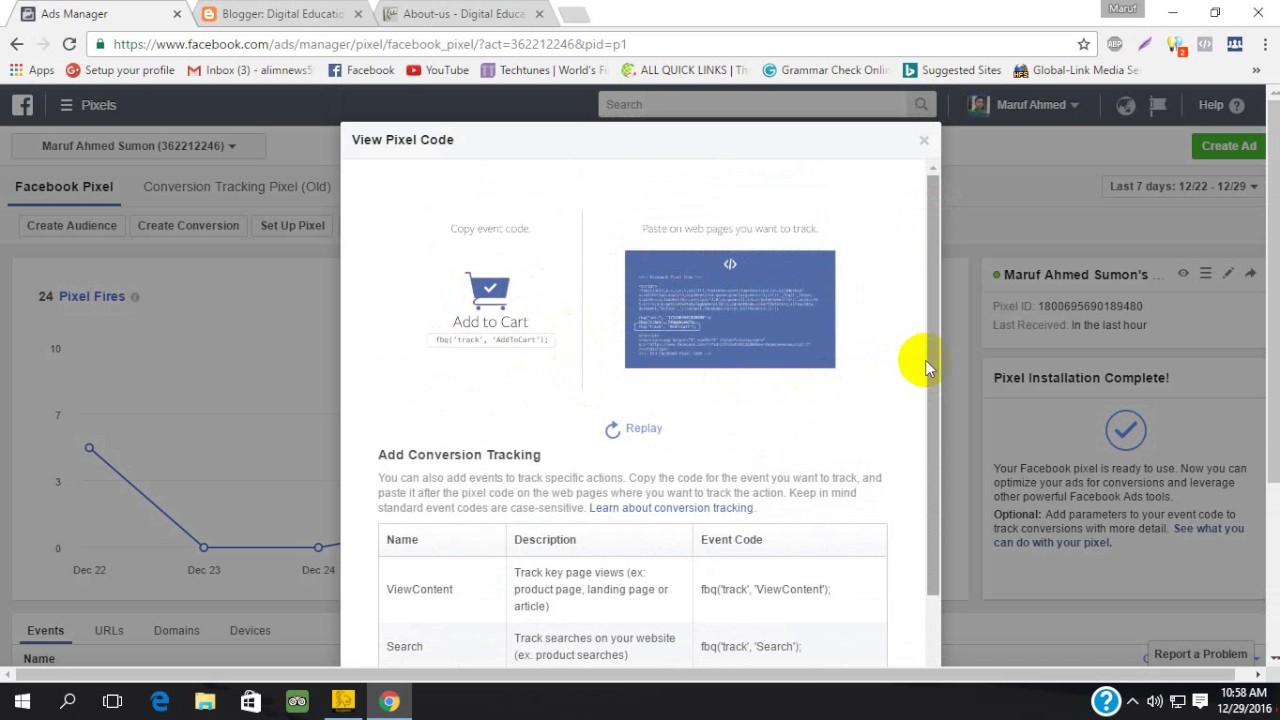Show hidden system tray icons
1280x720 pixels.
(x=1135, y=701)
